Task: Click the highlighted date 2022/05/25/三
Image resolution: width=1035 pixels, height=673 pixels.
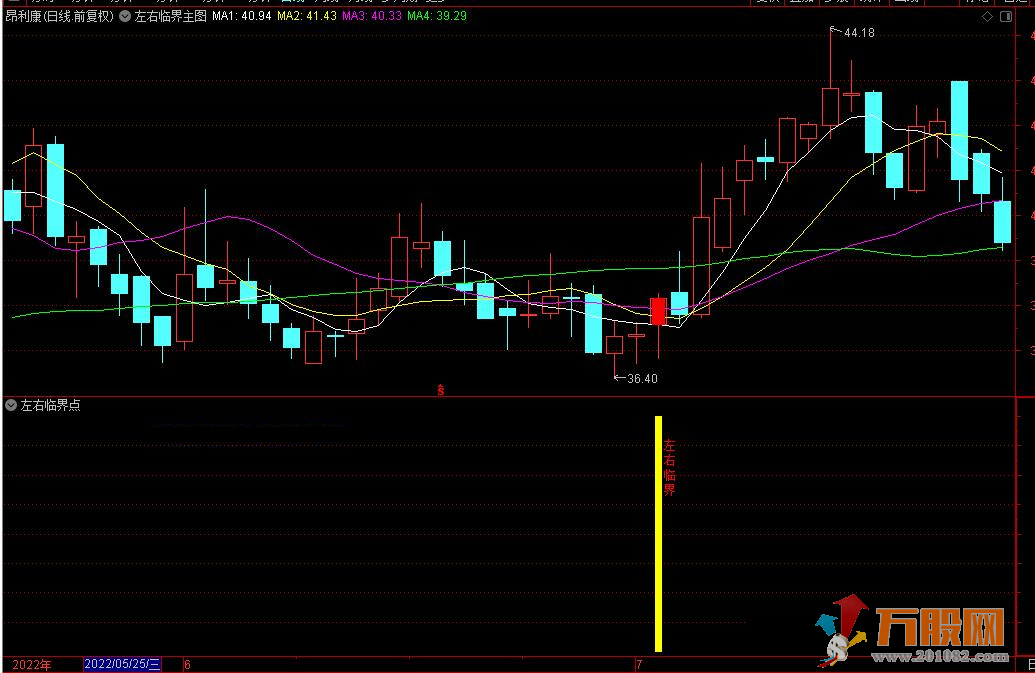Action: point(123,664)
